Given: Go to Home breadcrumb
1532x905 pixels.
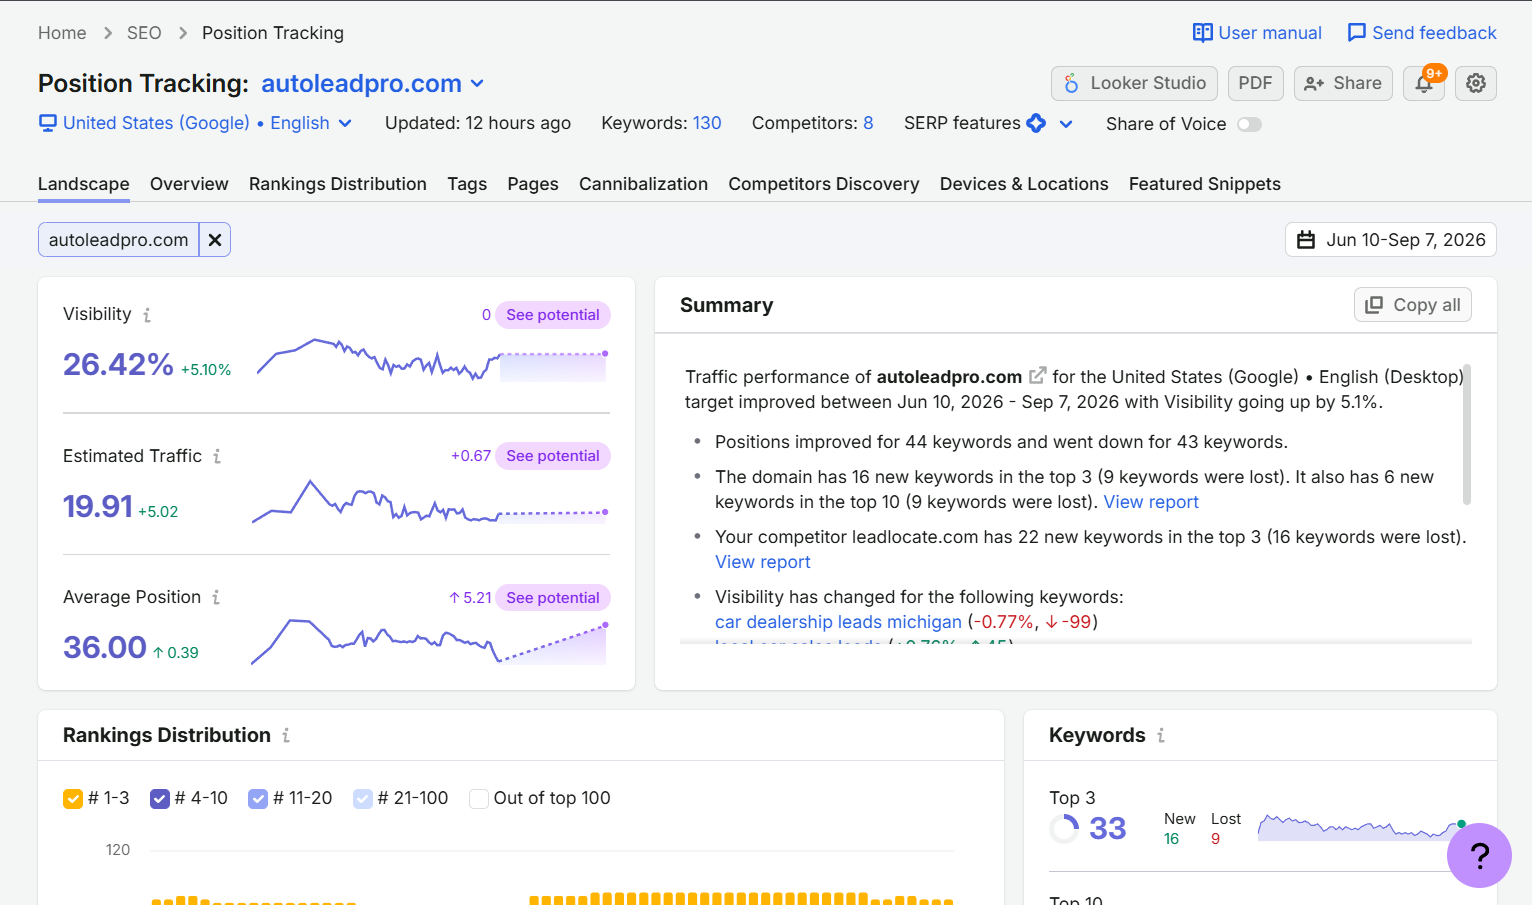Looking at the screenshot, I should [x=62, y=33].
